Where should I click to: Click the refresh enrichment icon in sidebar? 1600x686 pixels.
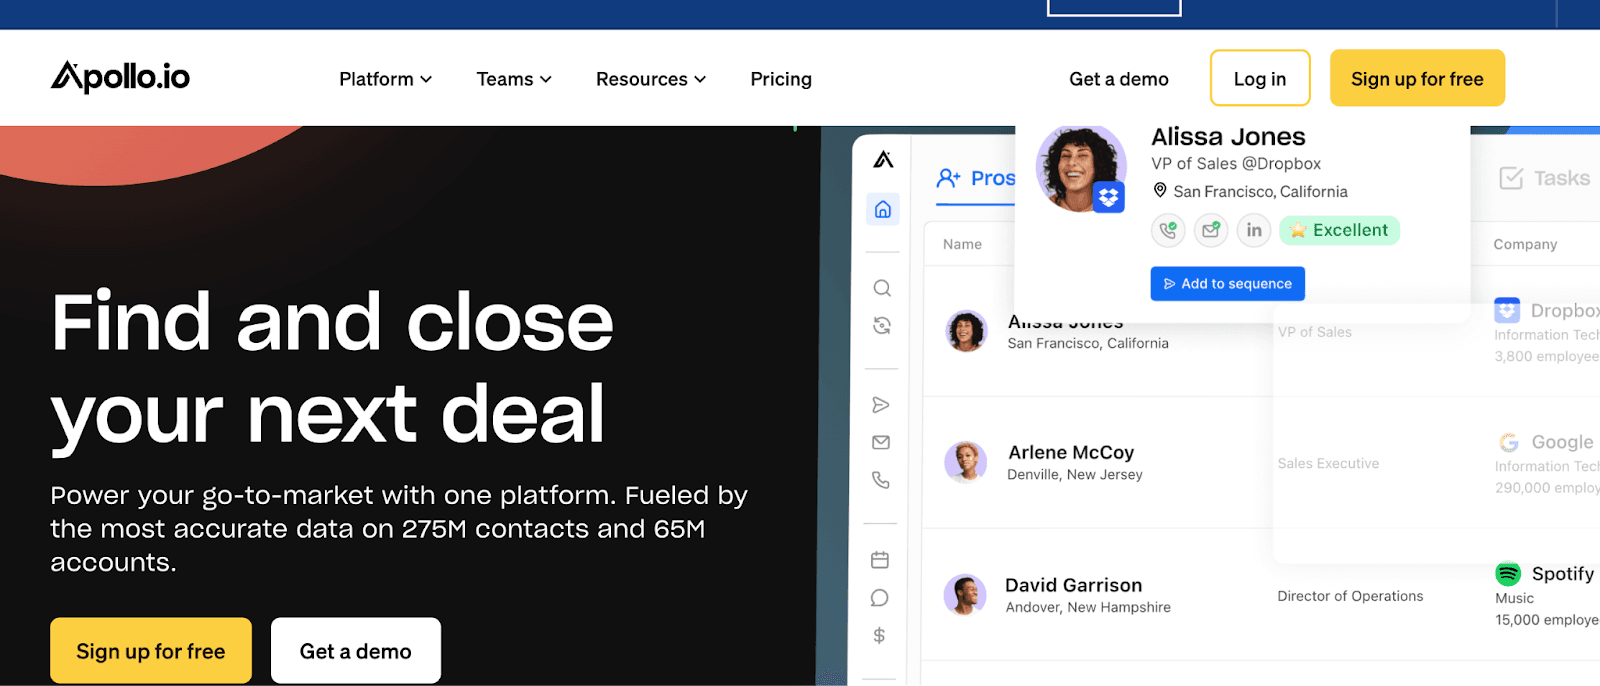pyautogui.click(x=882, y=325)
